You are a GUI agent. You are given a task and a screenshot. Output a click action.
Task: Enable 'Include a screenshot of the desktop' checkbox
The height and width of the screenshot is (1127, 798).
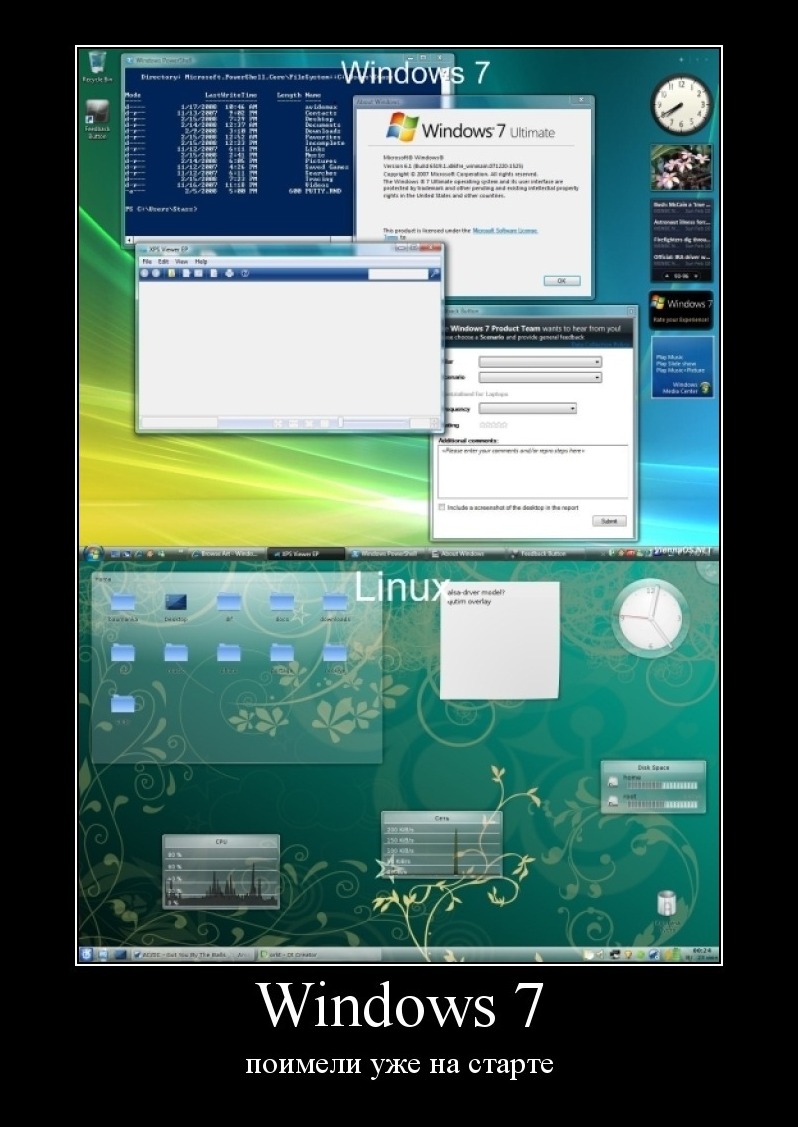pos(442,507)
